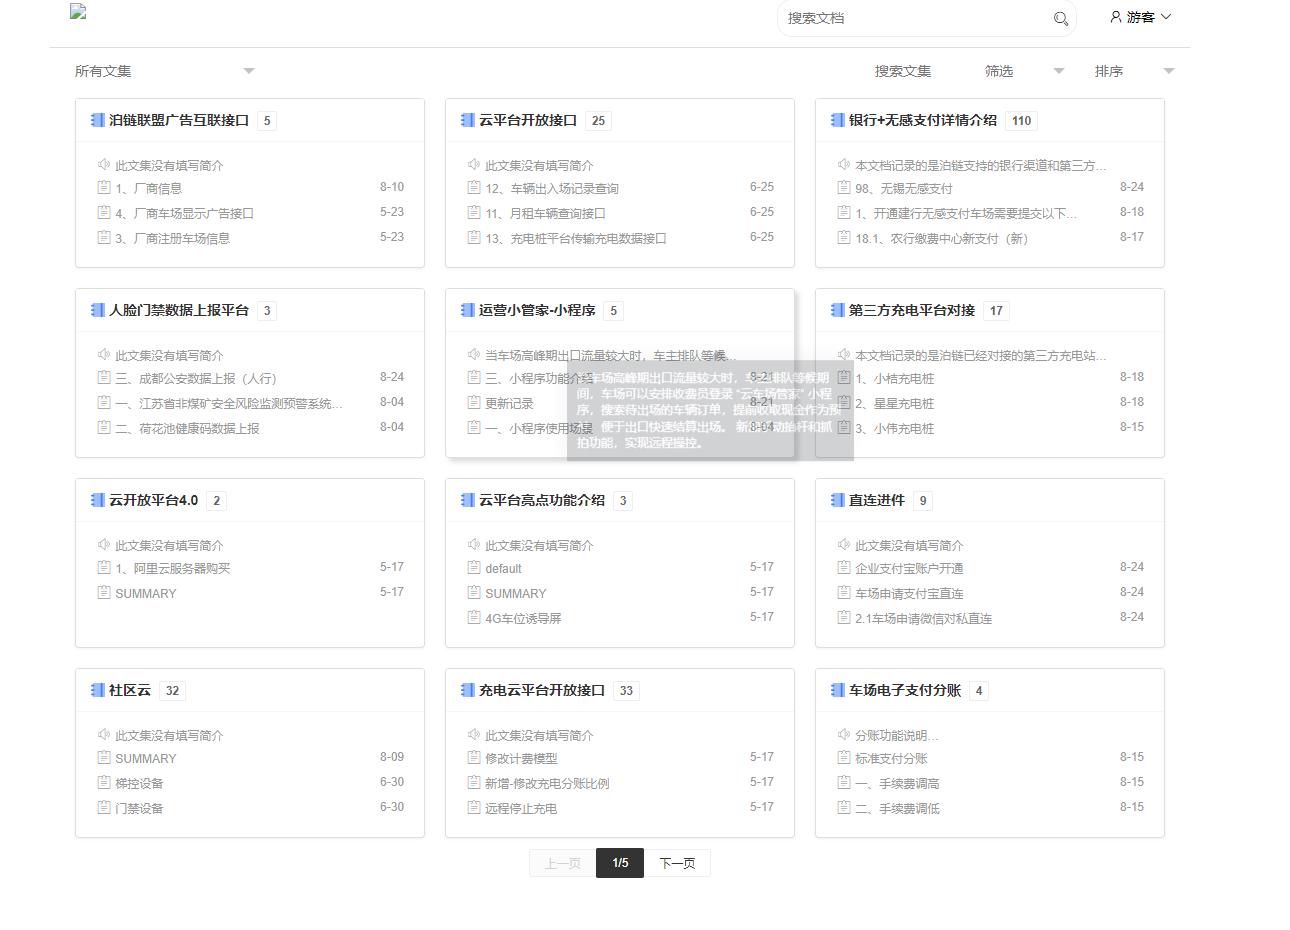Click the 搜索文集 option
The image size is (1290, 930).
tap(903, 70)
